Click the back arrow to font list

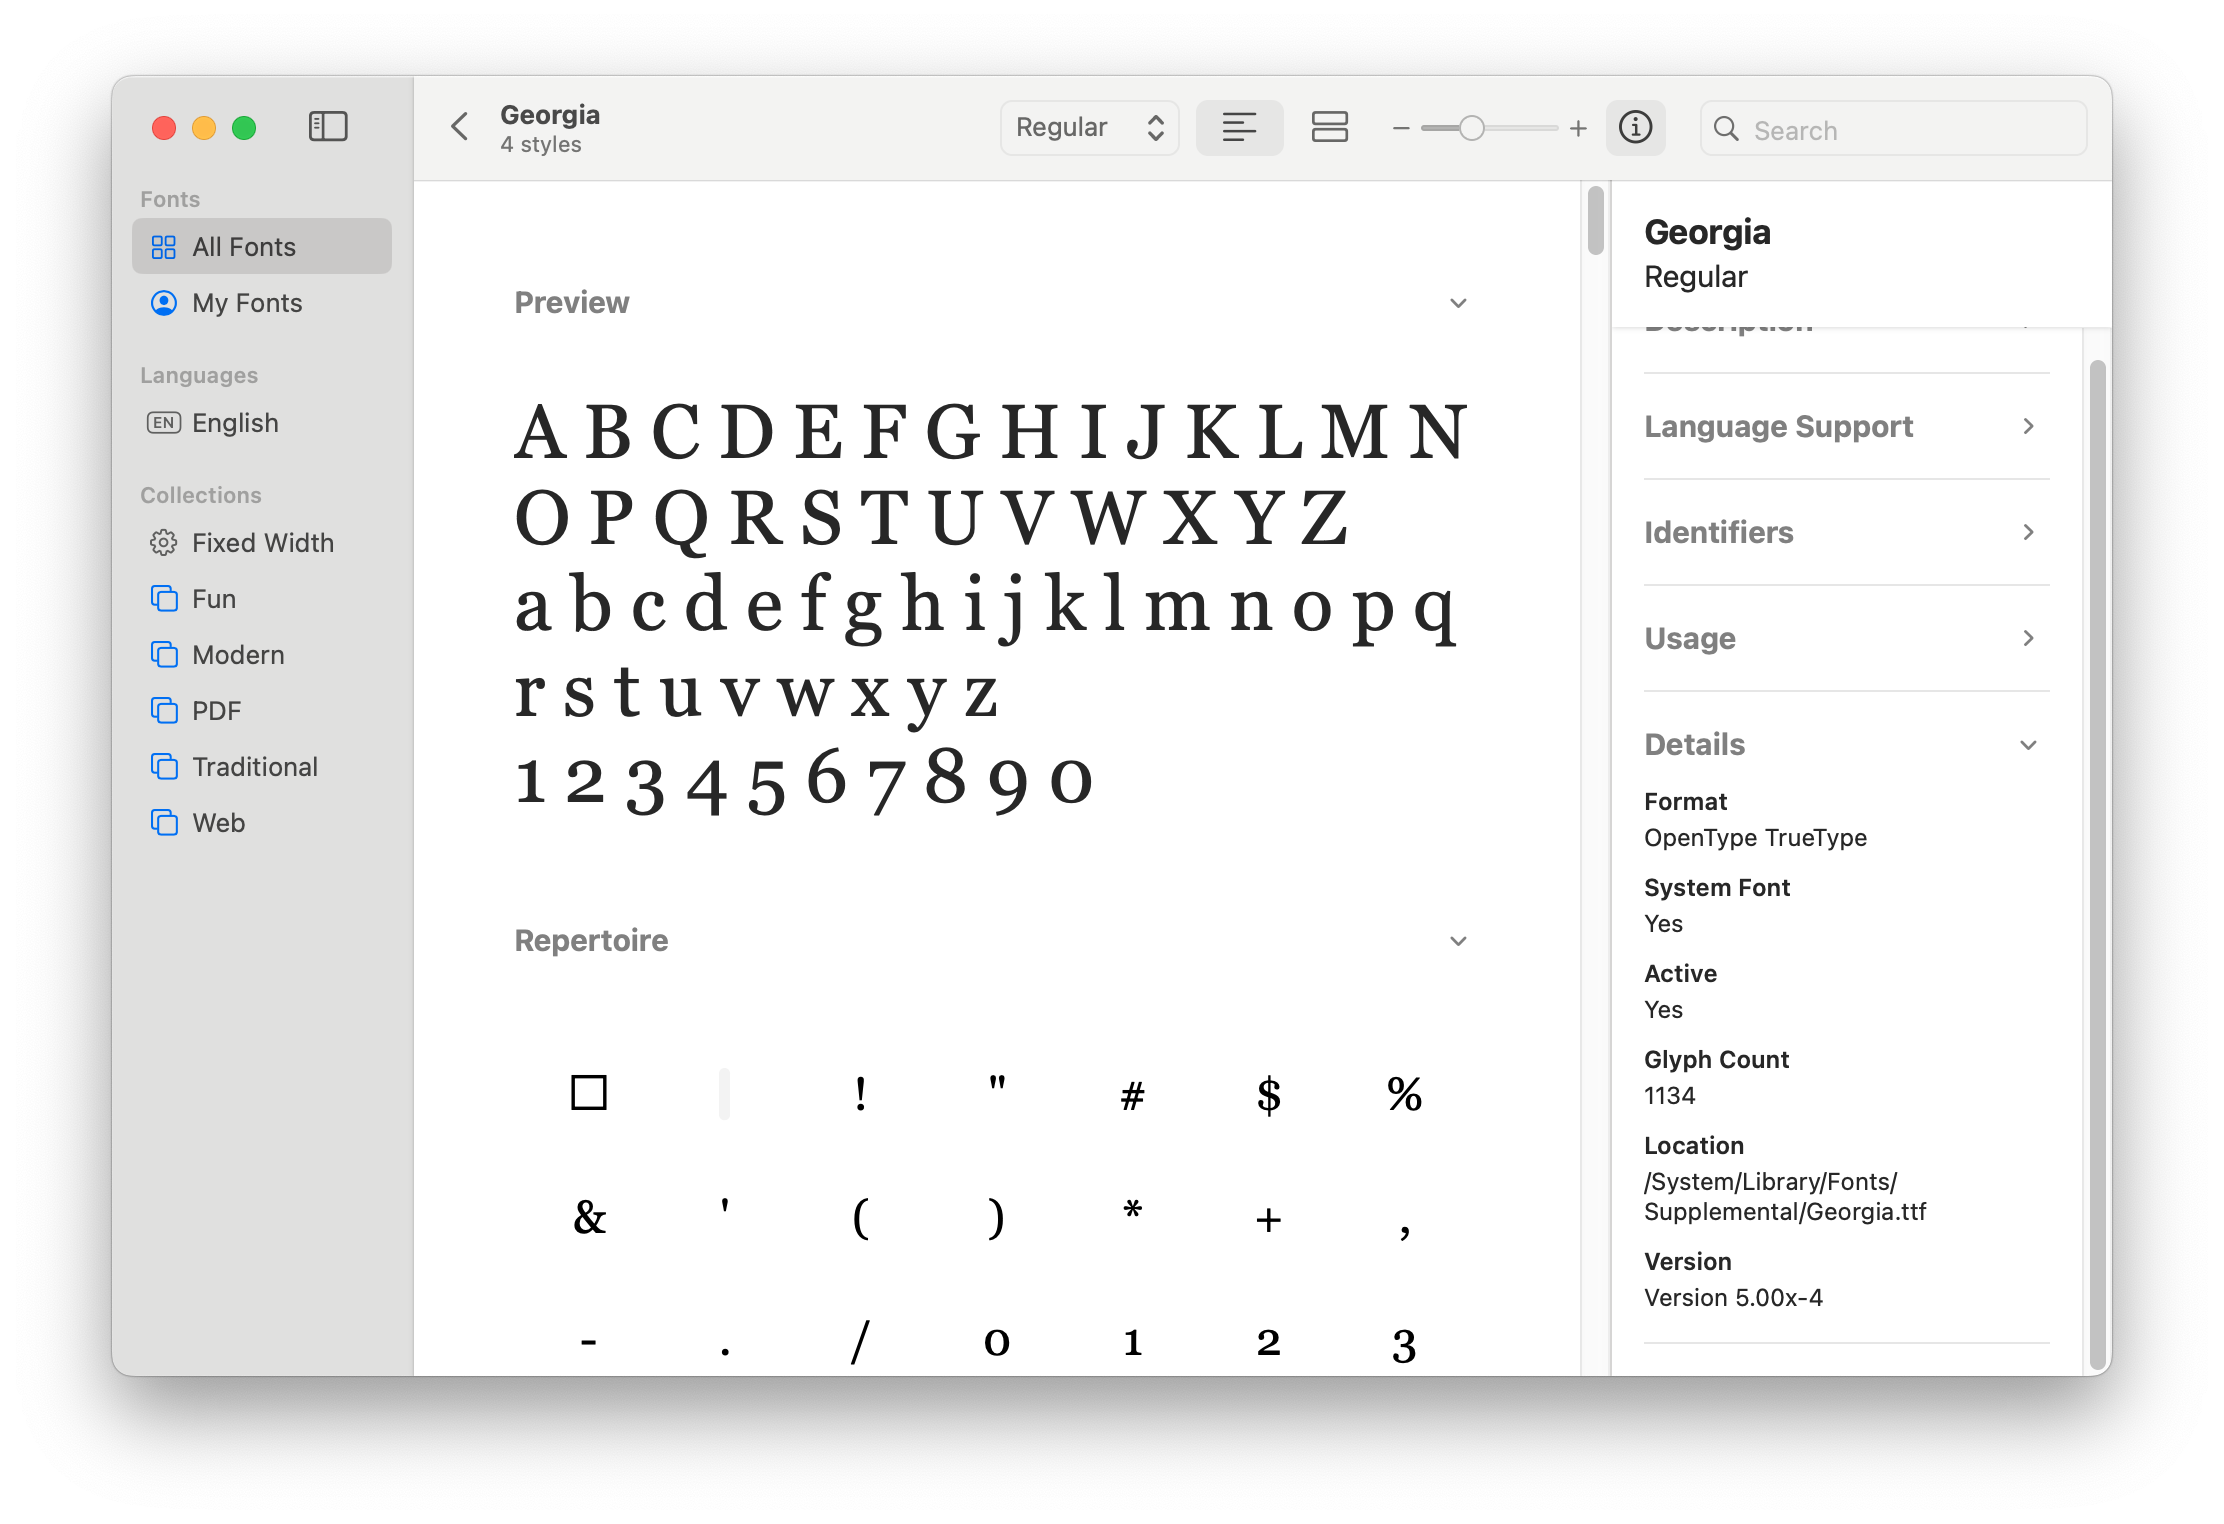click(x=460, y=127)
